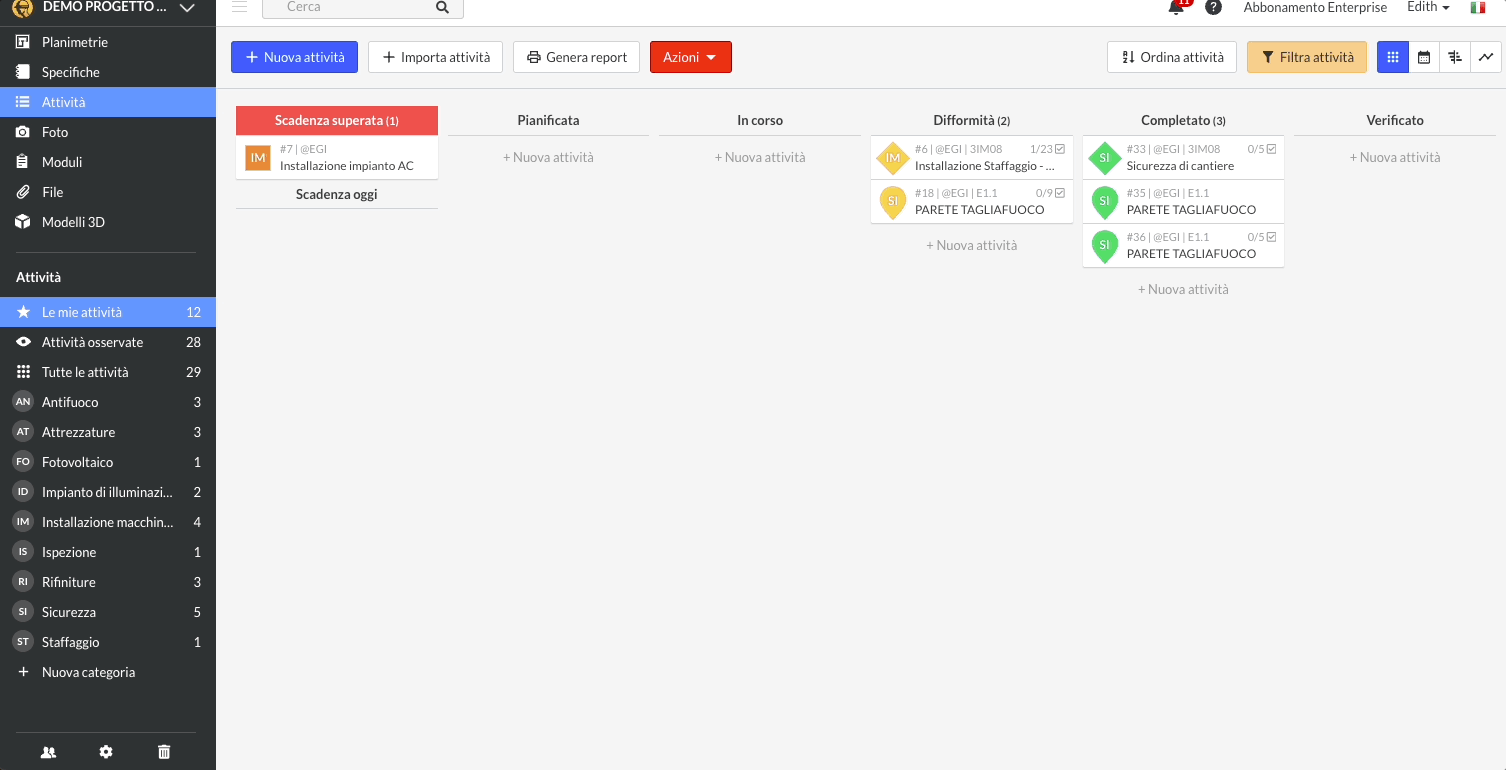Add new activity under Completato column
Image resolution: width=1506 pixels, height=770 pixels.
pos(1183,289)
